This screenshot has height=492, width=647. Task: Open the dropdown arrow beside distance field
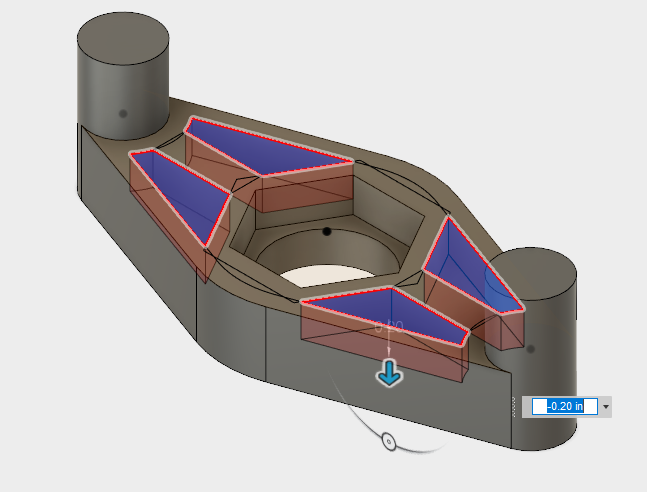click(x=606, y=407)
